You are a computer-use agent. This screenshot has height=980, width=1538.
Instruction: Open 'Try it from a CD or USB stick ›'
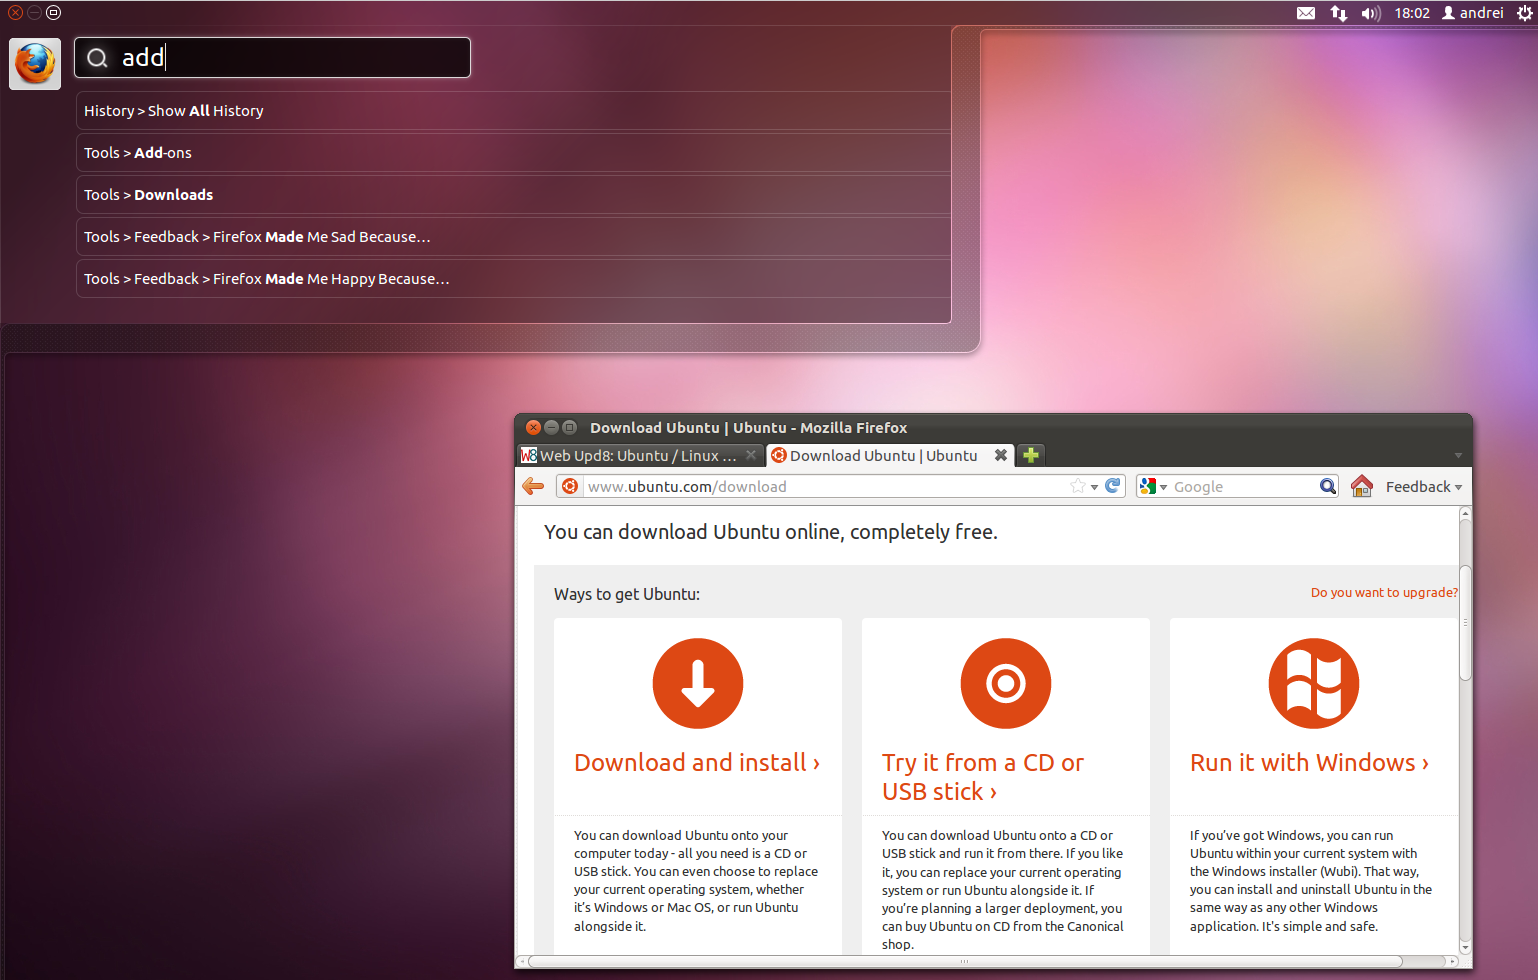(x=983, y=777)
